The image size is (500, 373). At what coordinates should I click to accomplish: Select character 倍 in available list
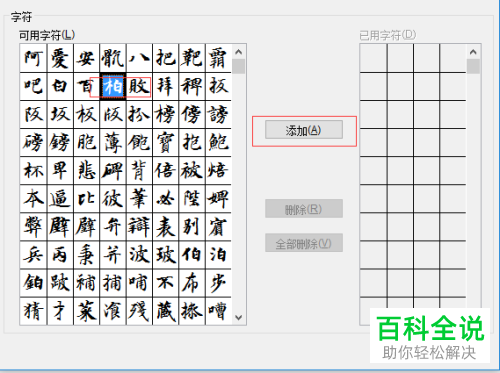[166, 171]
